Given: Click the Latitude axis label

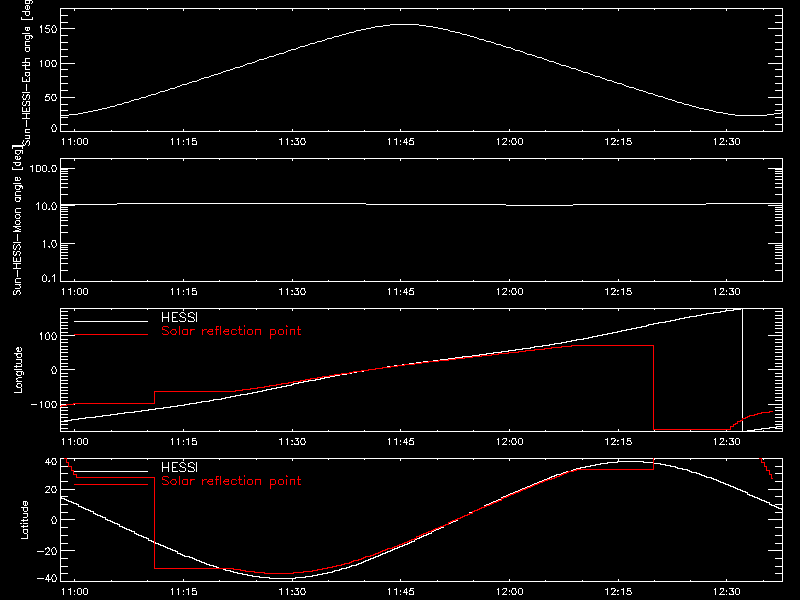Looking at the screenshot, I should click(24, 520).
